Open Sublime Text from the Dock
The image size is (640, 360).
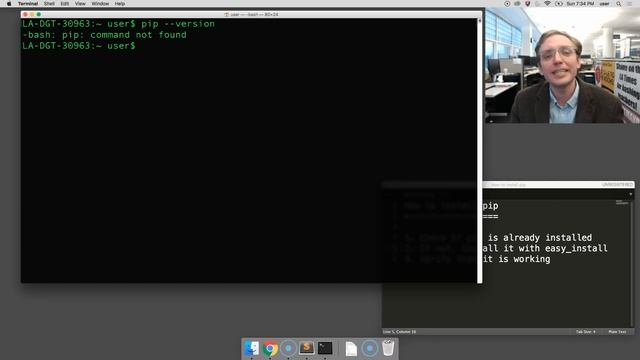pyautogui.click(x=307, y=348)
